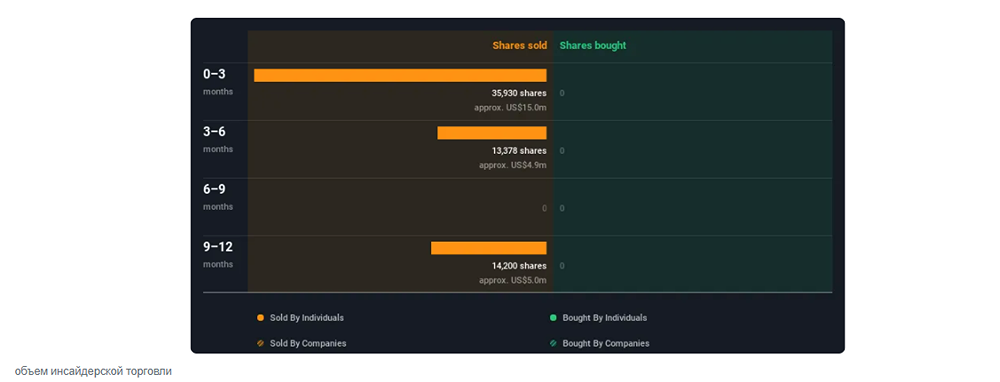This screenshot has height=382, width=1000.
Task: Click the 3–6 months row label
Action: tap(218, 139)
